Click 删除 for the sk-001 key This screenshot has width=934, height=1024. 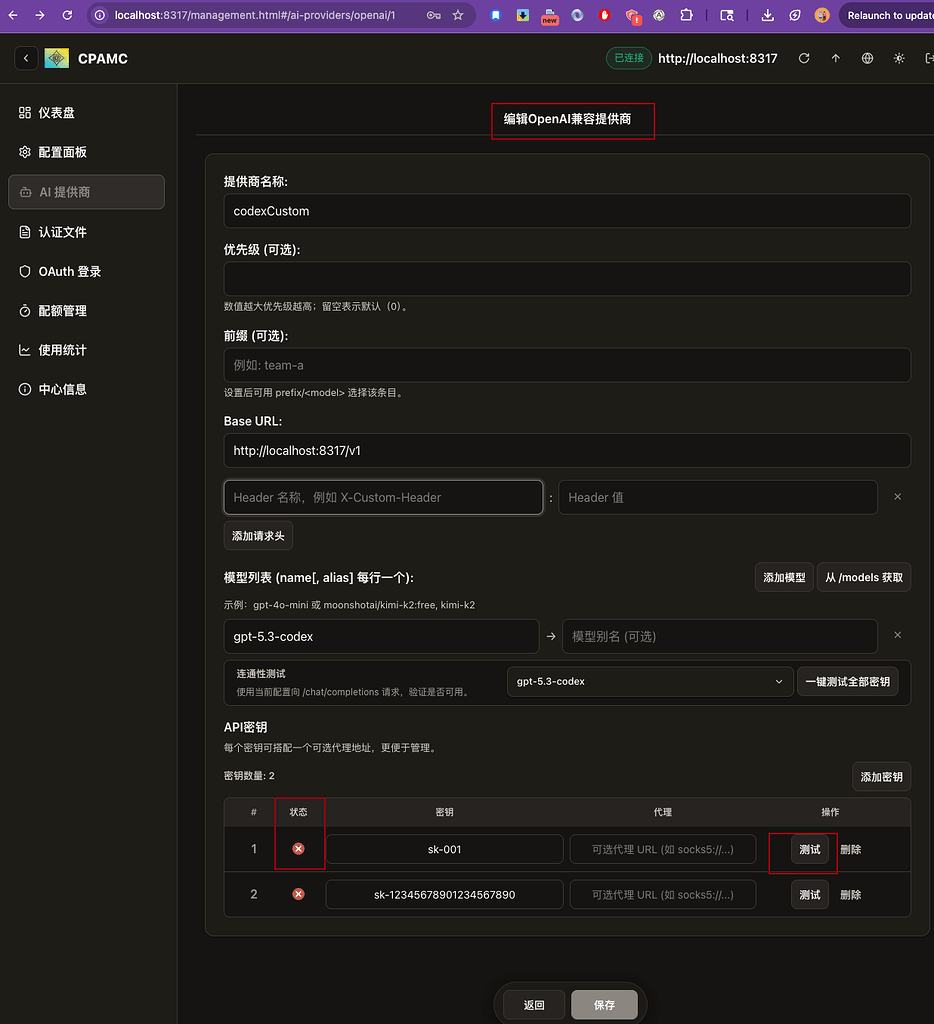click(x=850, y=850)
